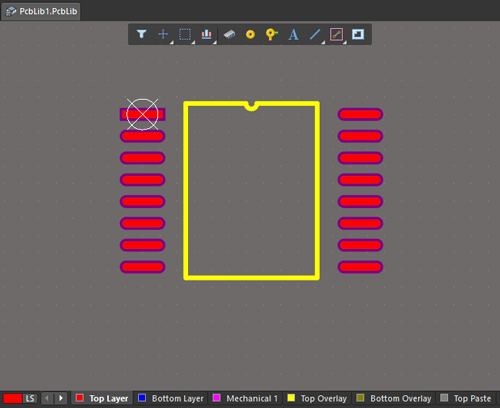500x408 pixels.
Task: Choose the rectangle selection tool
Action: 185,34
